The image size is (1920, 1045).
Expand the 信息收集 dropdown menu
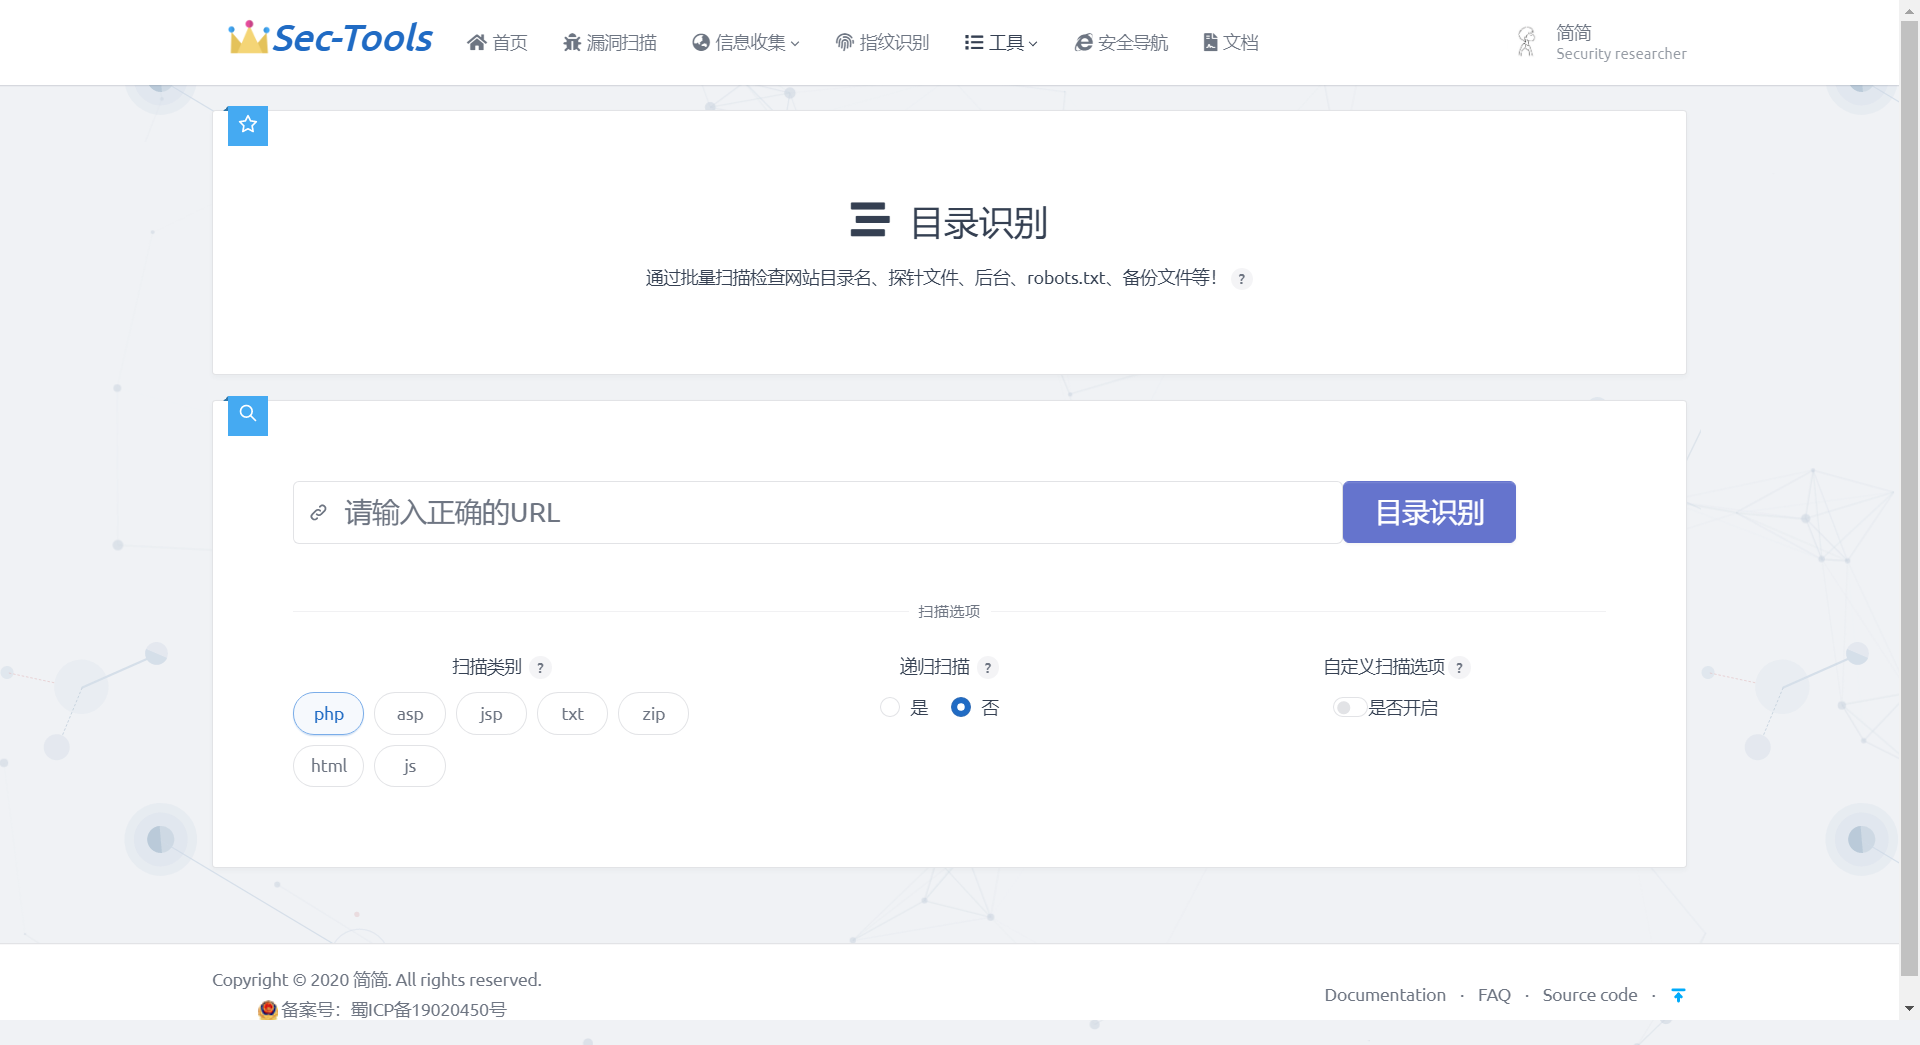pyautogui.click(x=745, y=42)
